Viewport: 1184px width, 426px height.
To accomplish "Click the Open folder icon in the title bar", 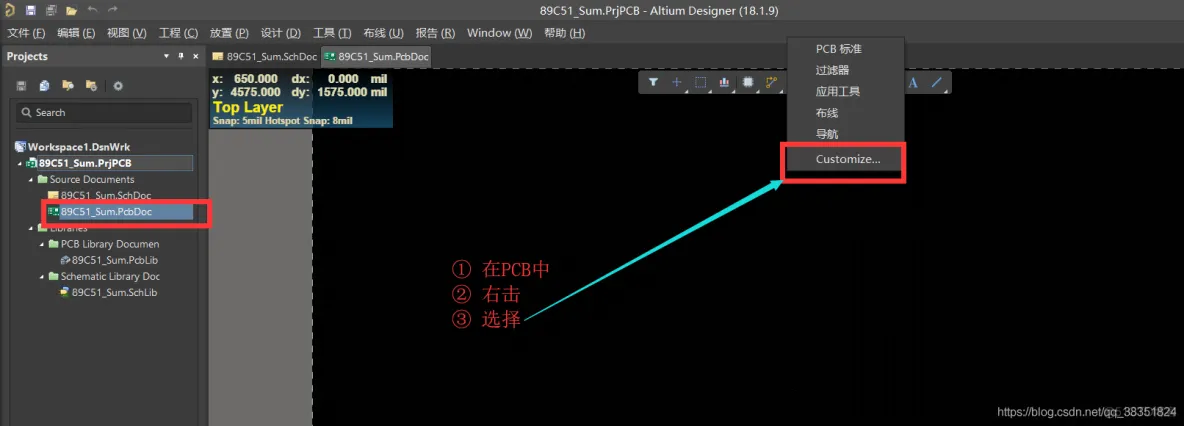I will tap(71, 11).
